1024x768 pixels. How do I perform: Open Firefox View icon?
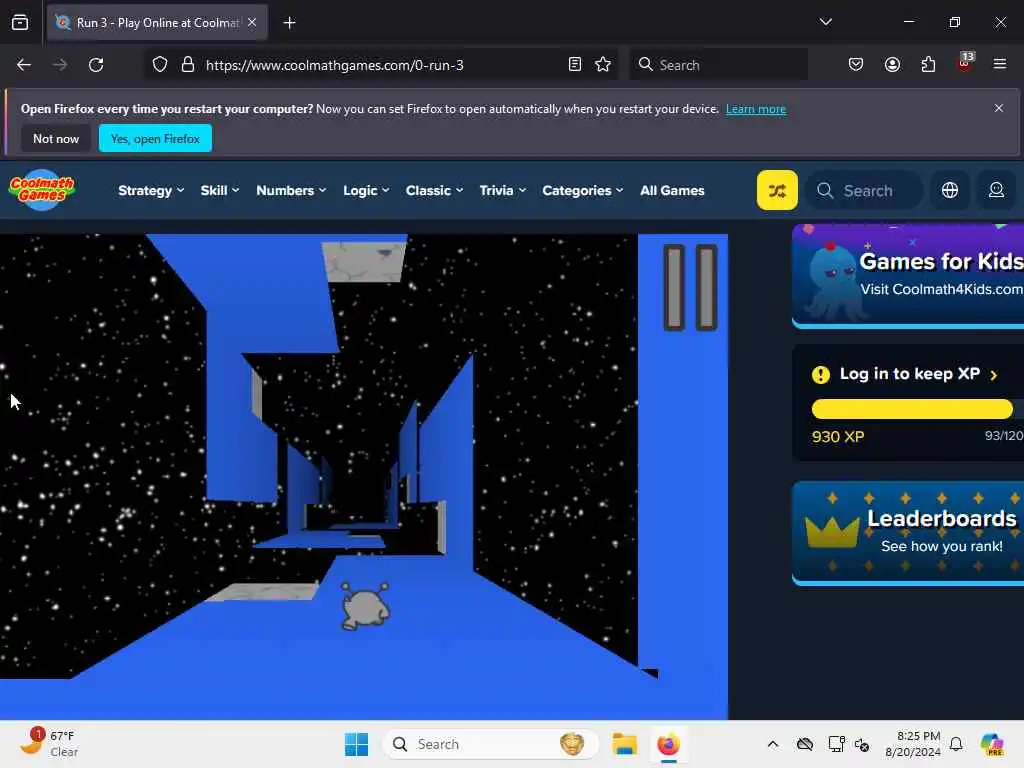pyautogui.click(x=20, y=22)
